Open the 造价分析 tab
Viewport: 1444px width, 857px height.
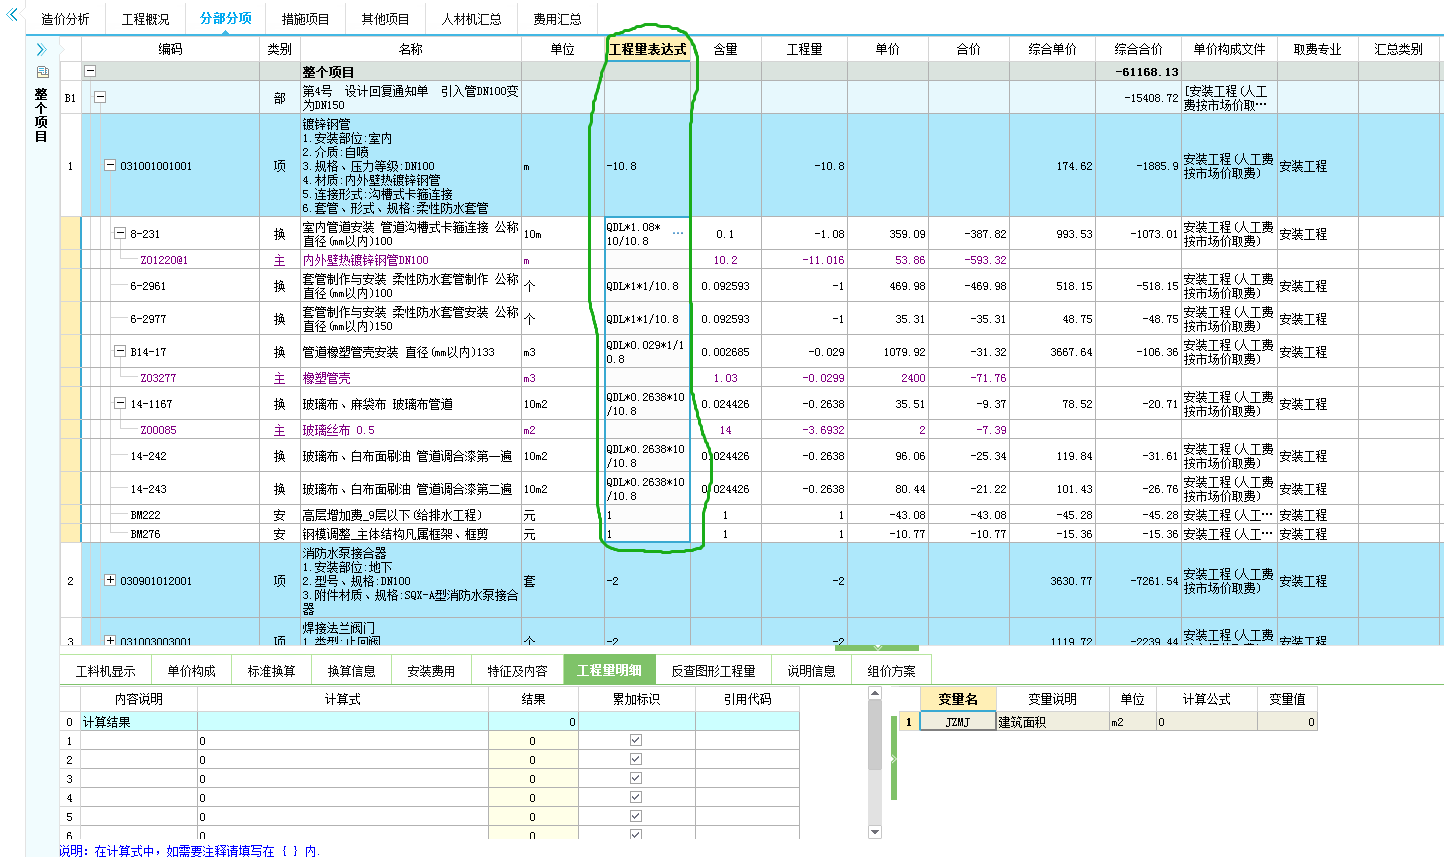pos(65,19)
